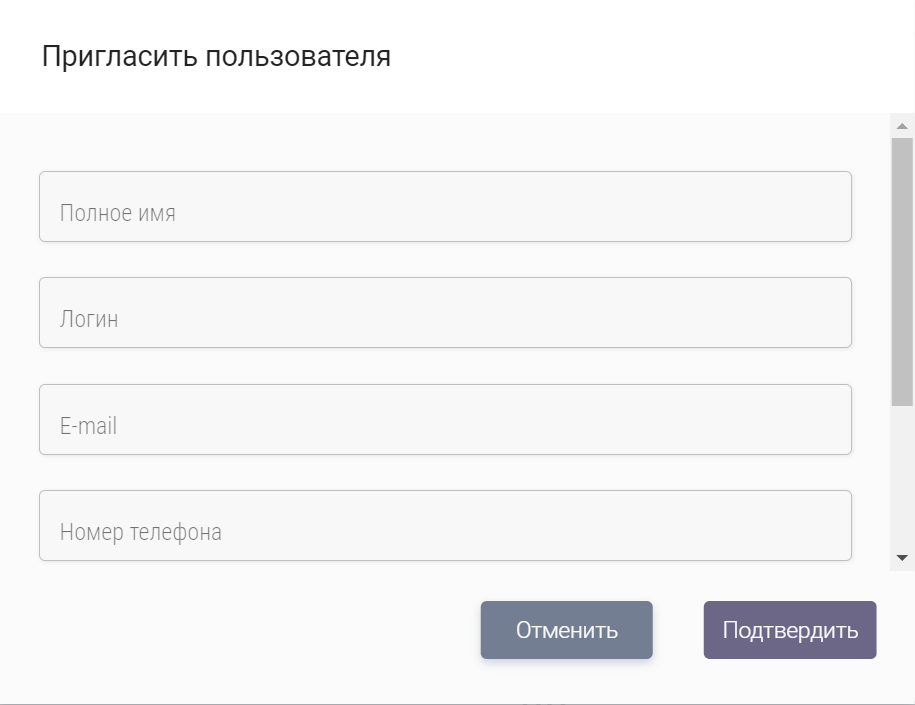Screen dimensions: 915x705
Task: Click the Полное имя placeholder text
Action: pyautogui.click(x=118, y=213)
